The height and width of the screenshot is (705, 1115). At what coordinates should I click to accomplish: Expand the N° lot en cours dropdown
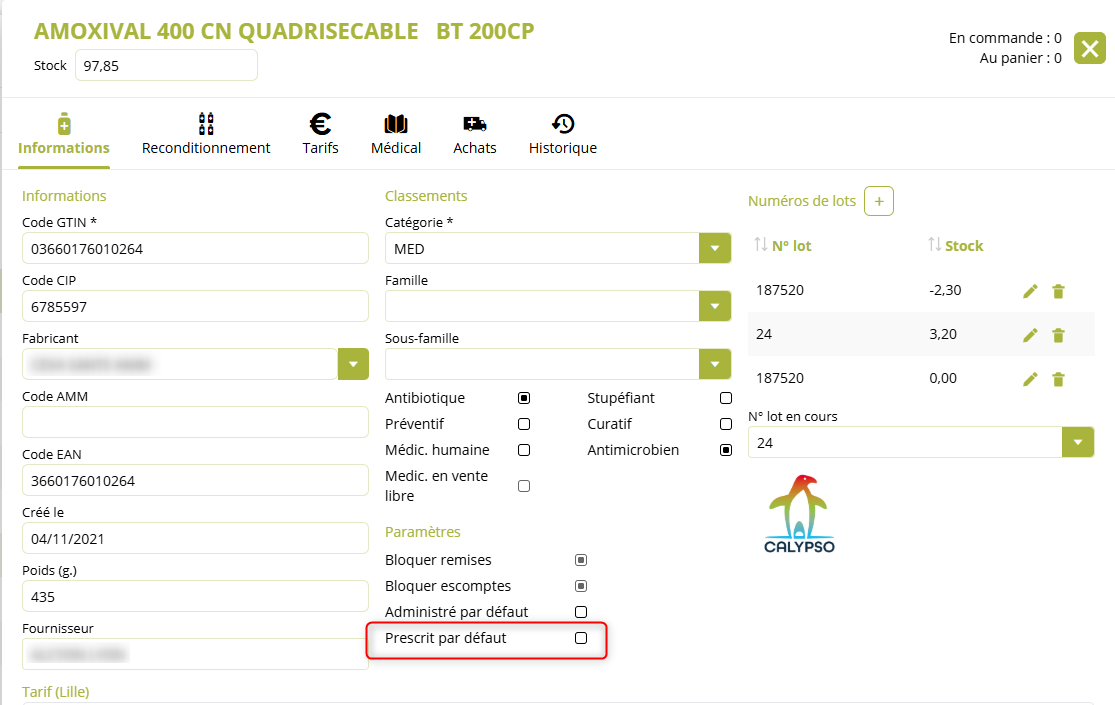tap(1077, 442)
